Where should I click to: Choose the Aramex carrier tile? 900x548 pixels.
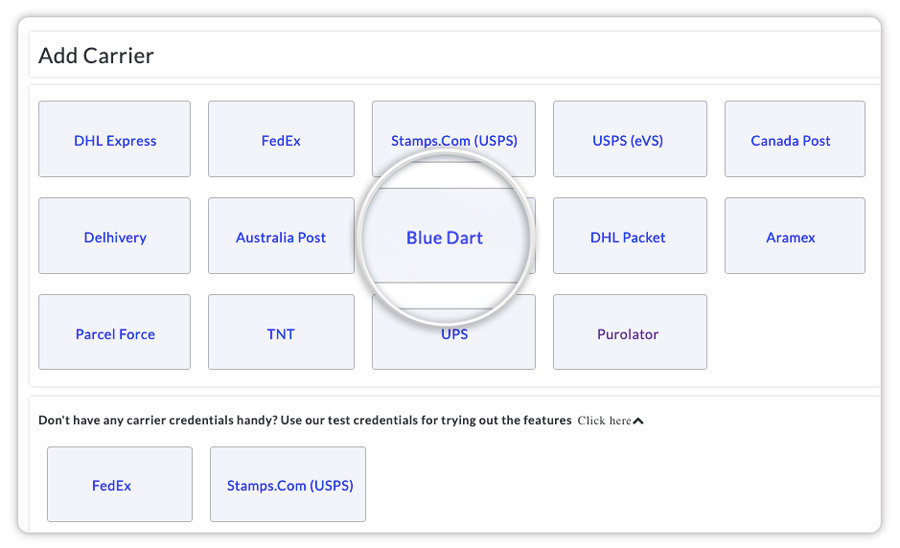pyautogui.click(x=794, y=236)
